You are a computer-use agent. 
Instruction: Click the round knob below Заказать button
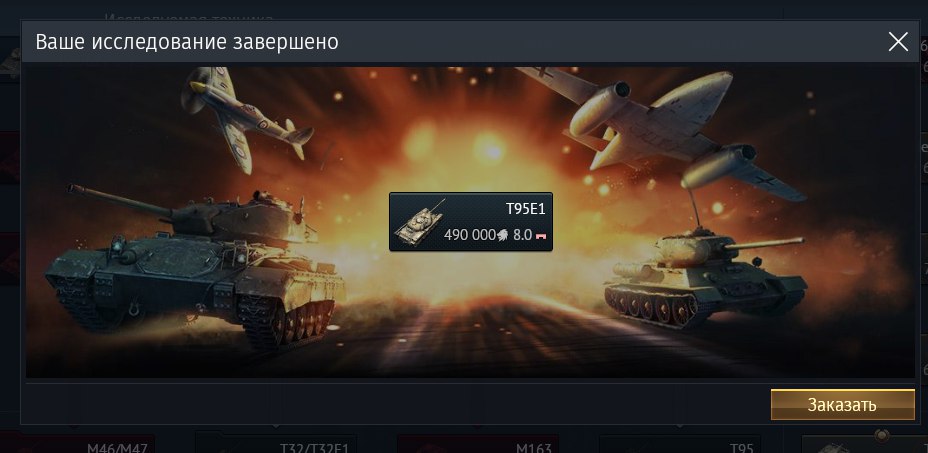882,435
